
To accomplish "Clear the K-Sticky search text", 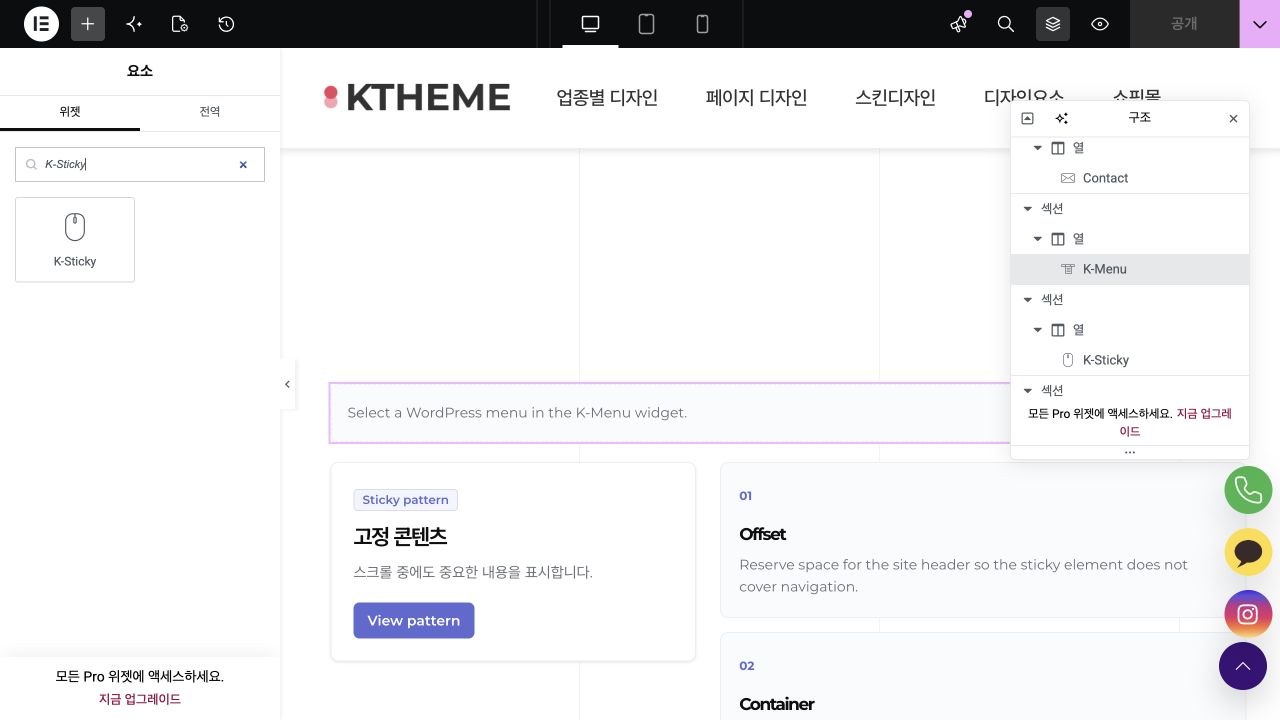I will tap(243, 165).
